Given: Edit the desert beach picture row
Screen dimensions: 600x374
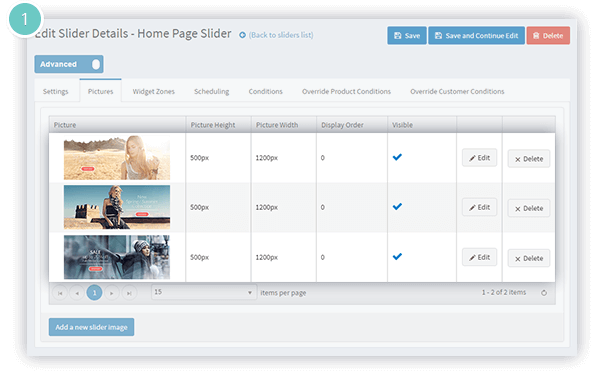Looking at the screenshot, I should [479, 158].
